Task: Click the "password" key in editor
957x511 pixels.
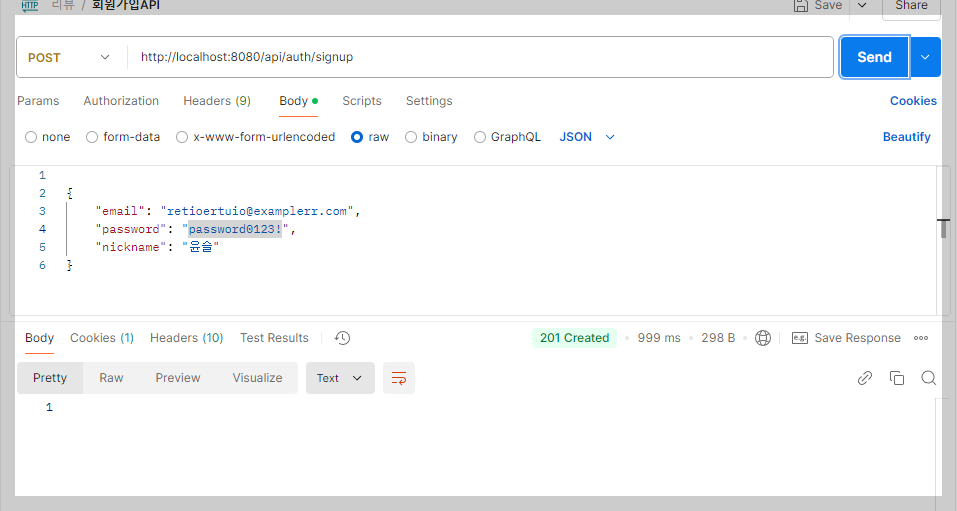Action: [x=131, y=229]
